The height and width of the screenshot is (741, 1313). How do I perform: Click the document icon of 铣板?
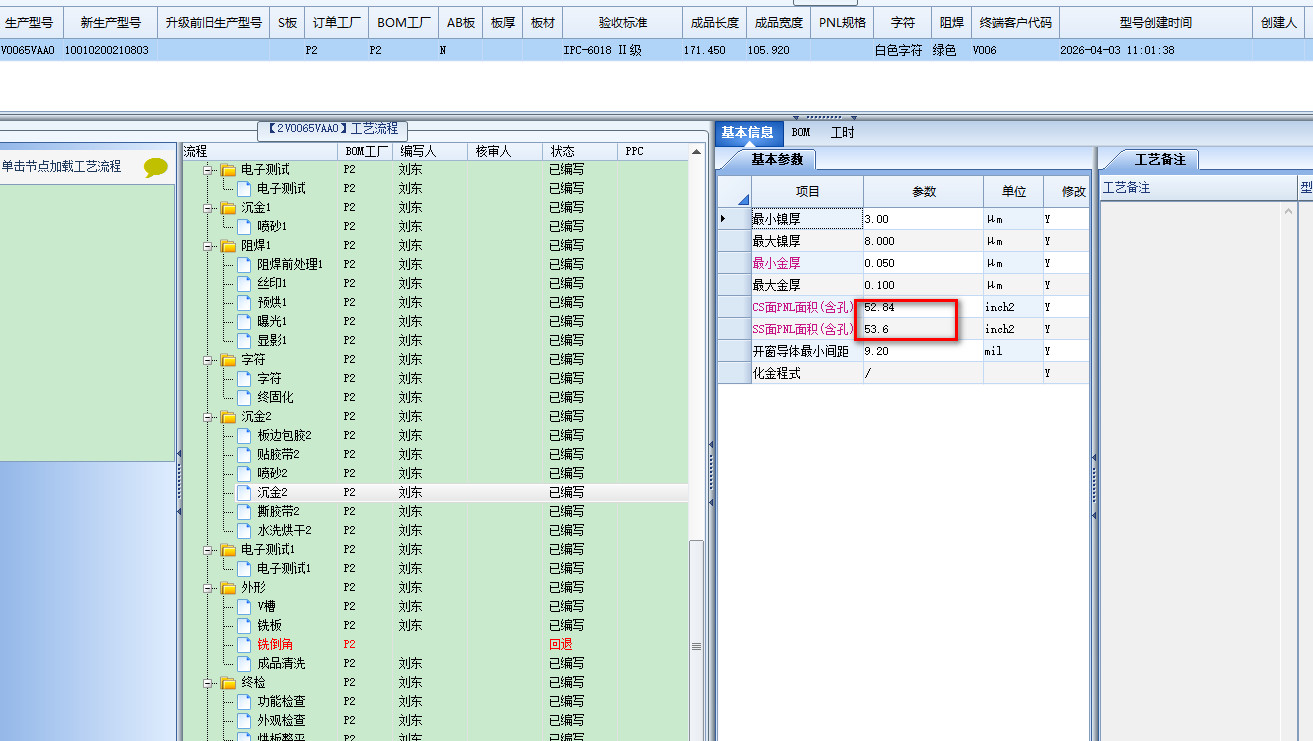tap(244, 625)
